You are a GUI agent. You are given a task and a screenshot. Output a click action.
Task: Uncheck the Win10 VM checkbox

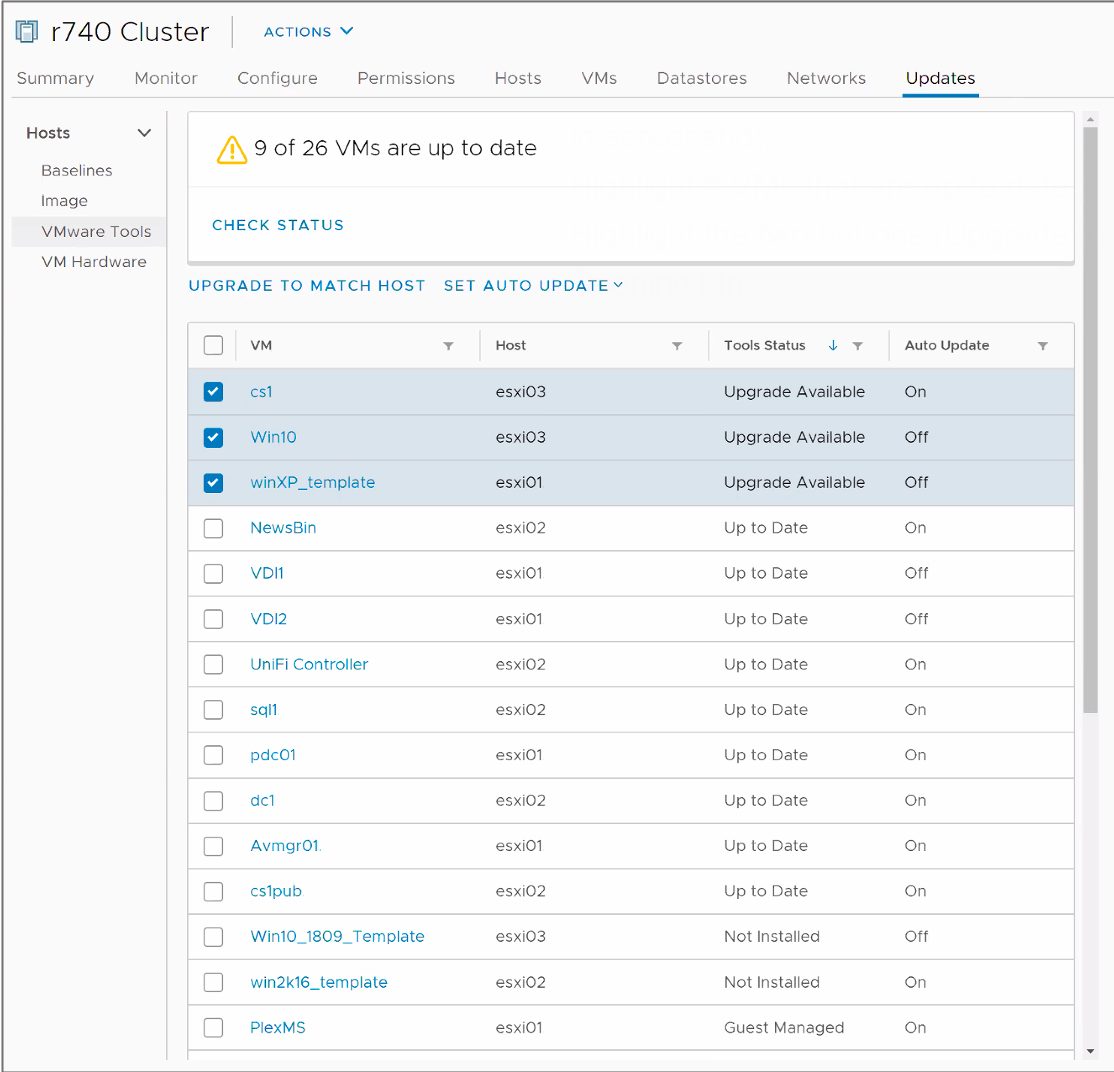(213, 437)
